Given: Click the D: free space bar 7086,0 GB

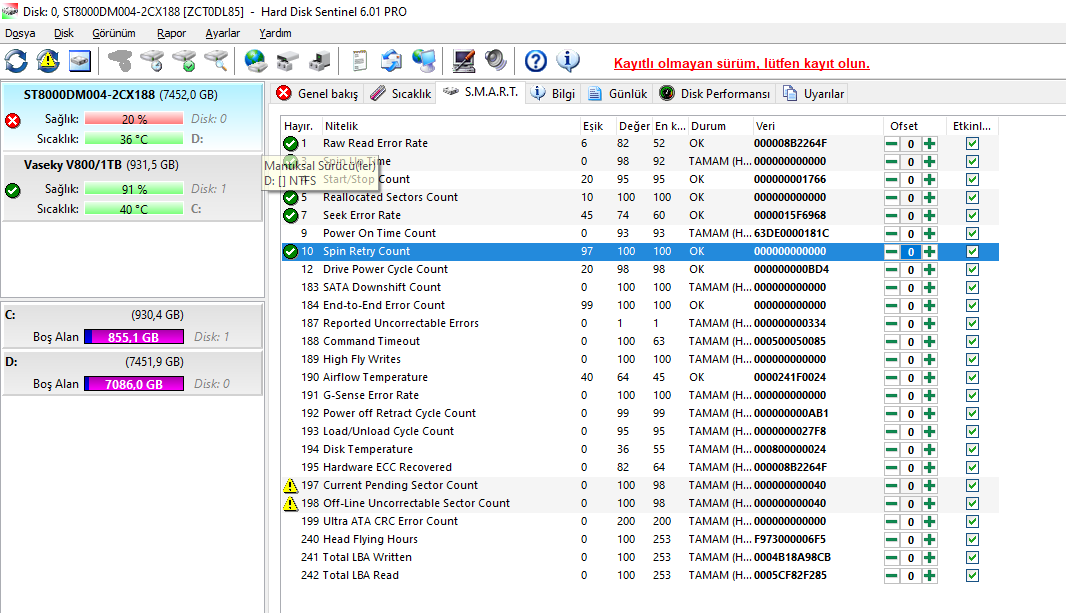Looking at the screenshot, I should 134,384.
